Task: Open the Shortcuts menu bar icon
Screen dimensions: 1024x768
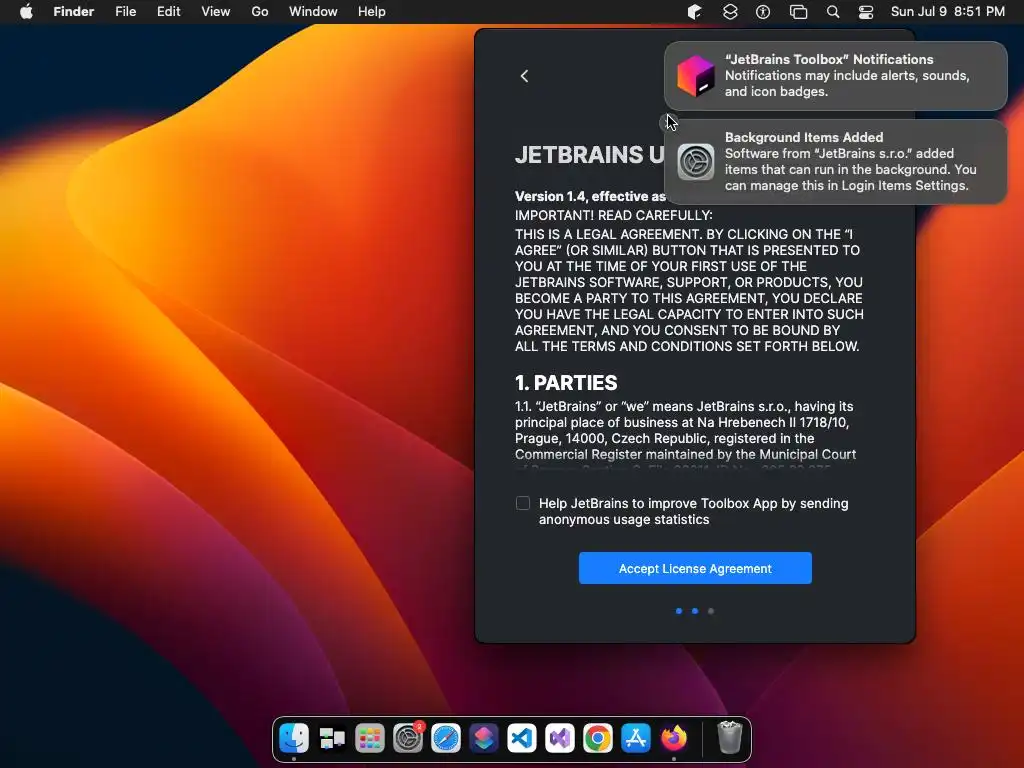Action: [x=729, y=12]
